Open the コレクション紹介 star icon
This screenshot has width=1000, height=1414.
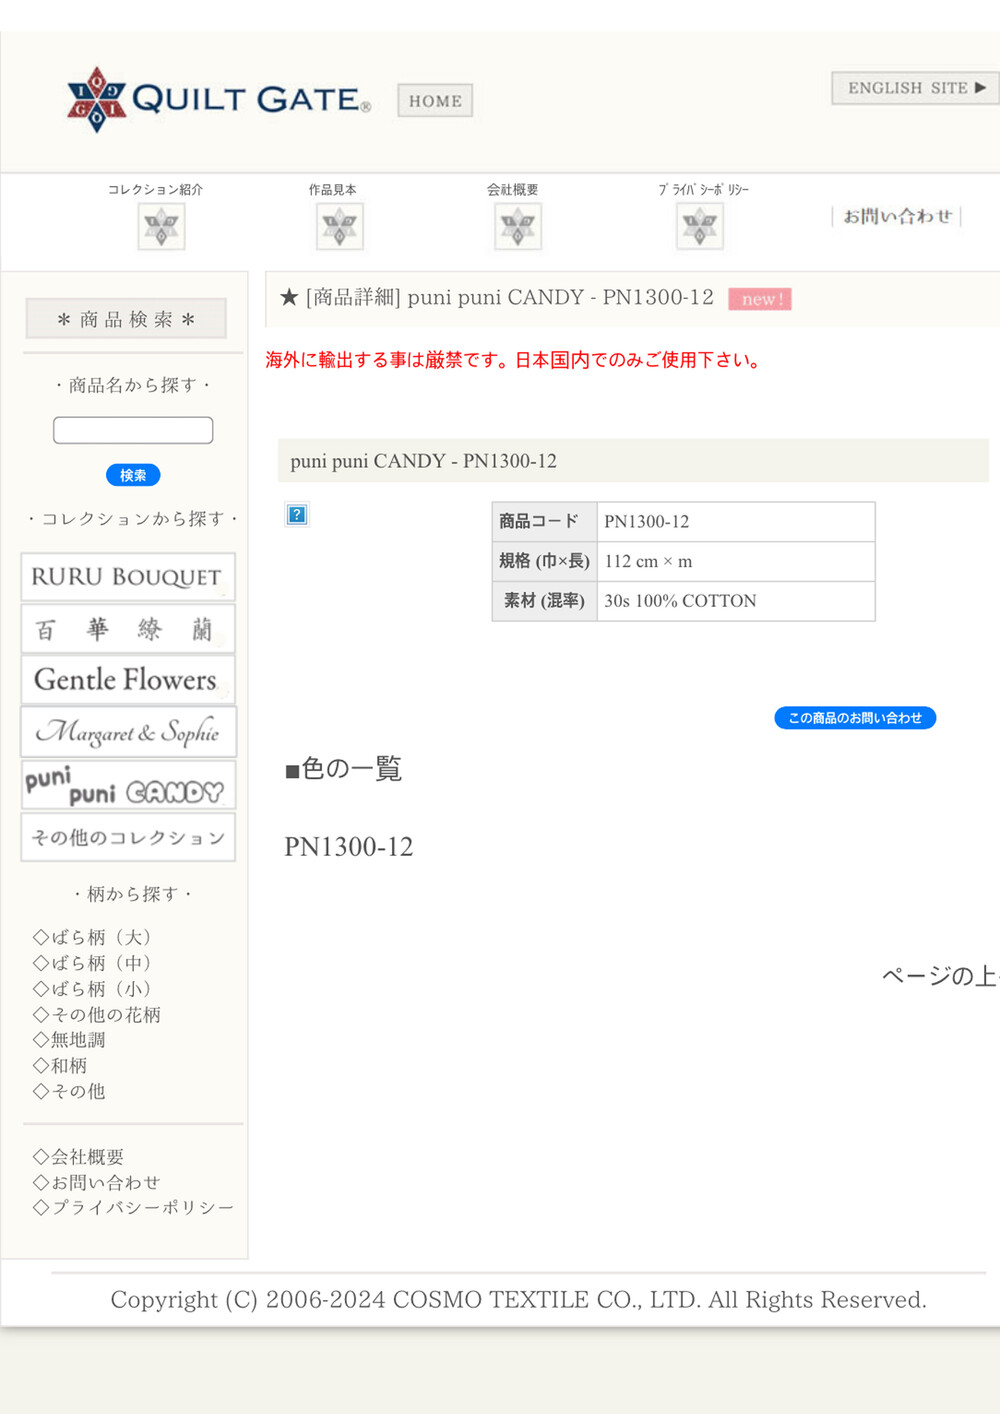pyautogui.click(x=161, y=226)
